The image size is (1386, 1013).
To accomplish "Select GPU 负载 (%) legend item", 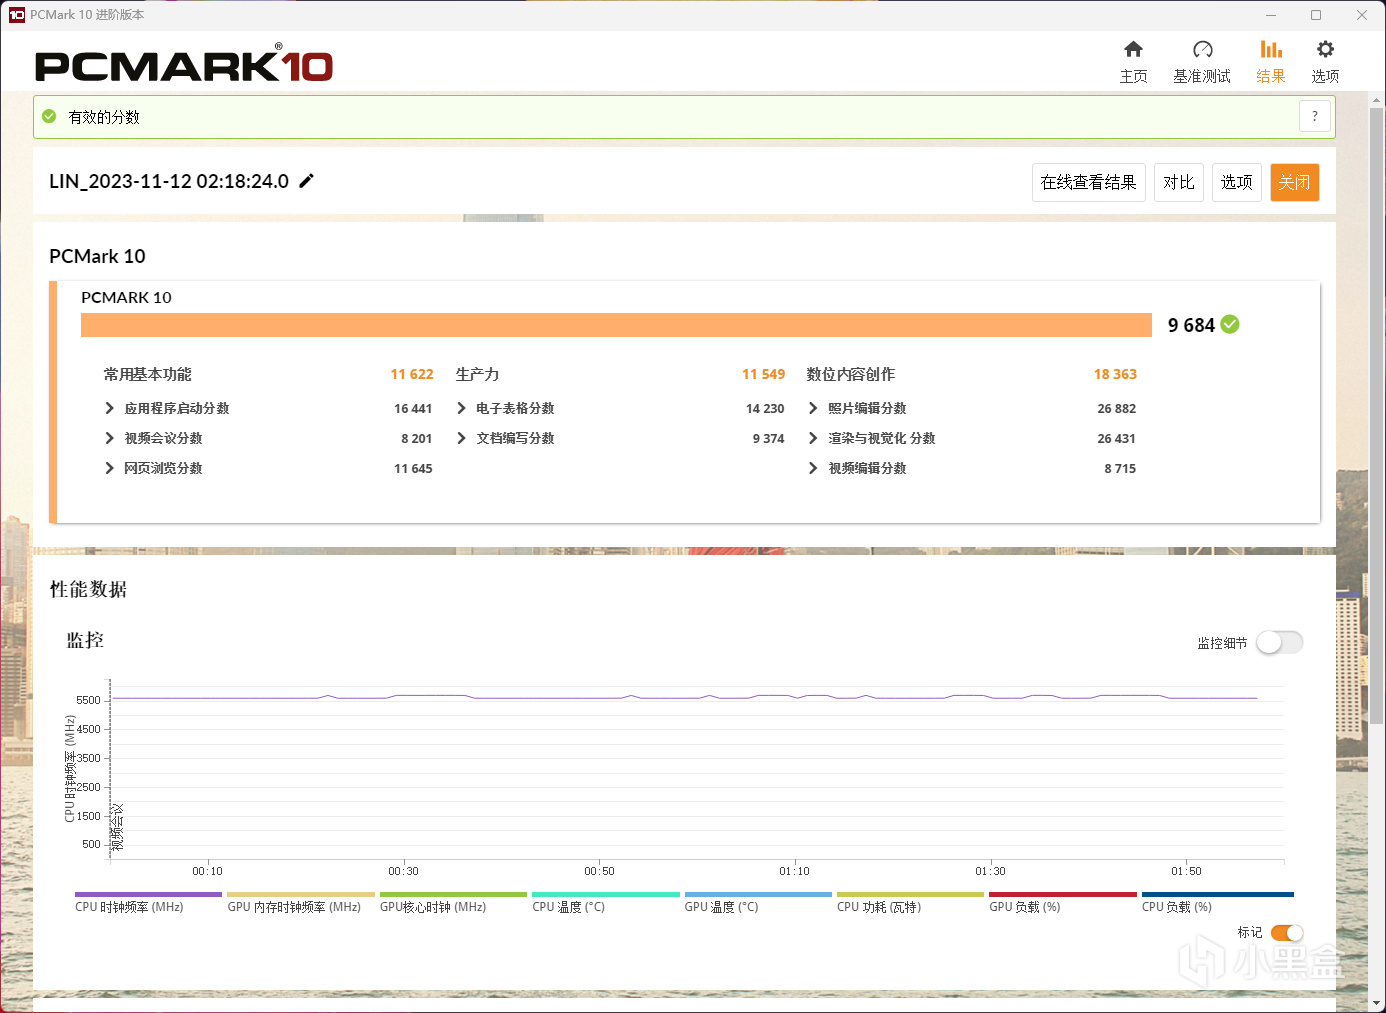I will pos(1063,903).
